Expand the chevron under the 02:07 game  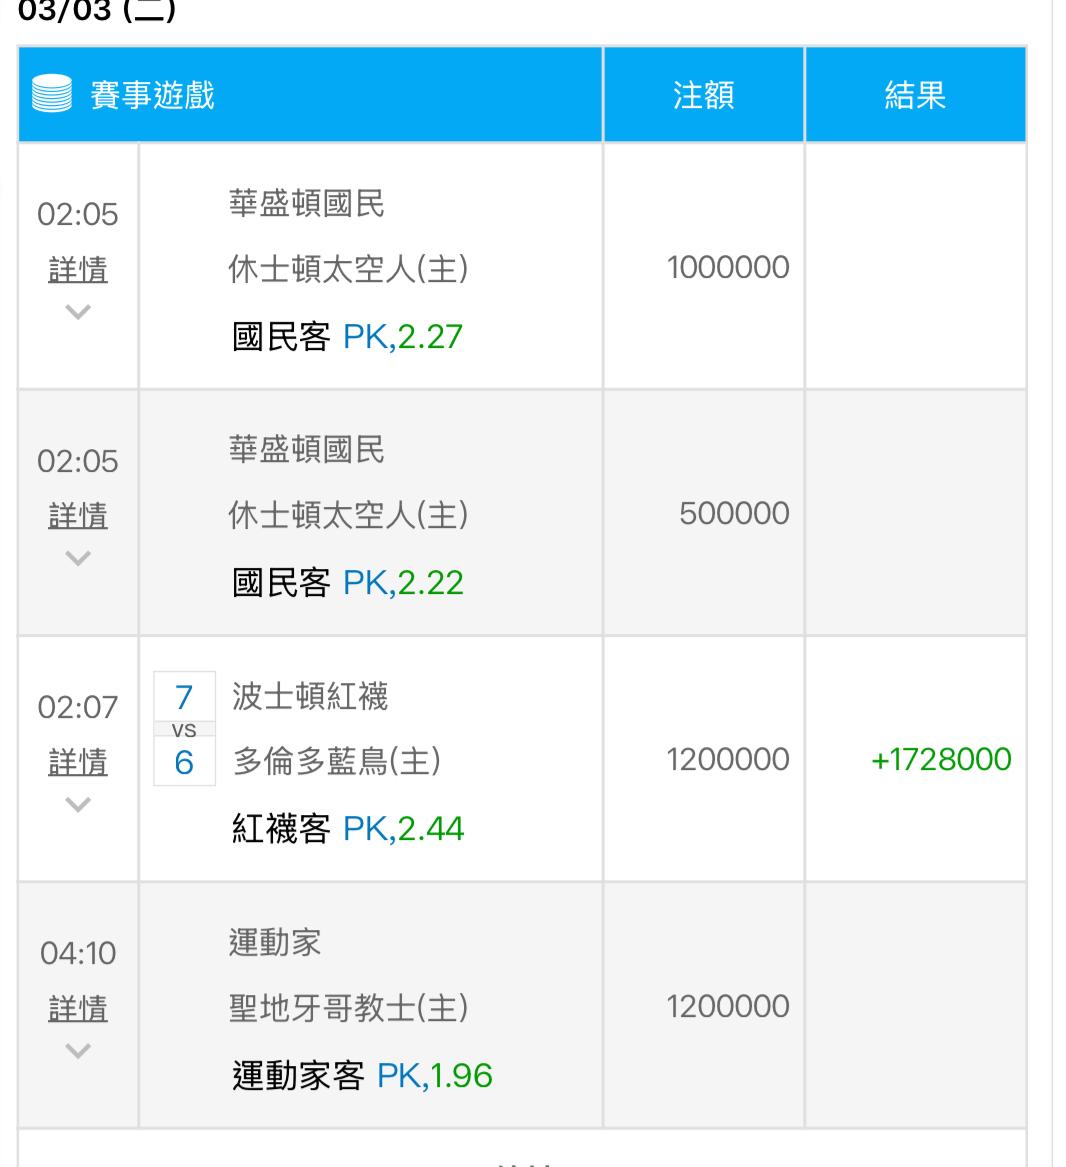78,804
